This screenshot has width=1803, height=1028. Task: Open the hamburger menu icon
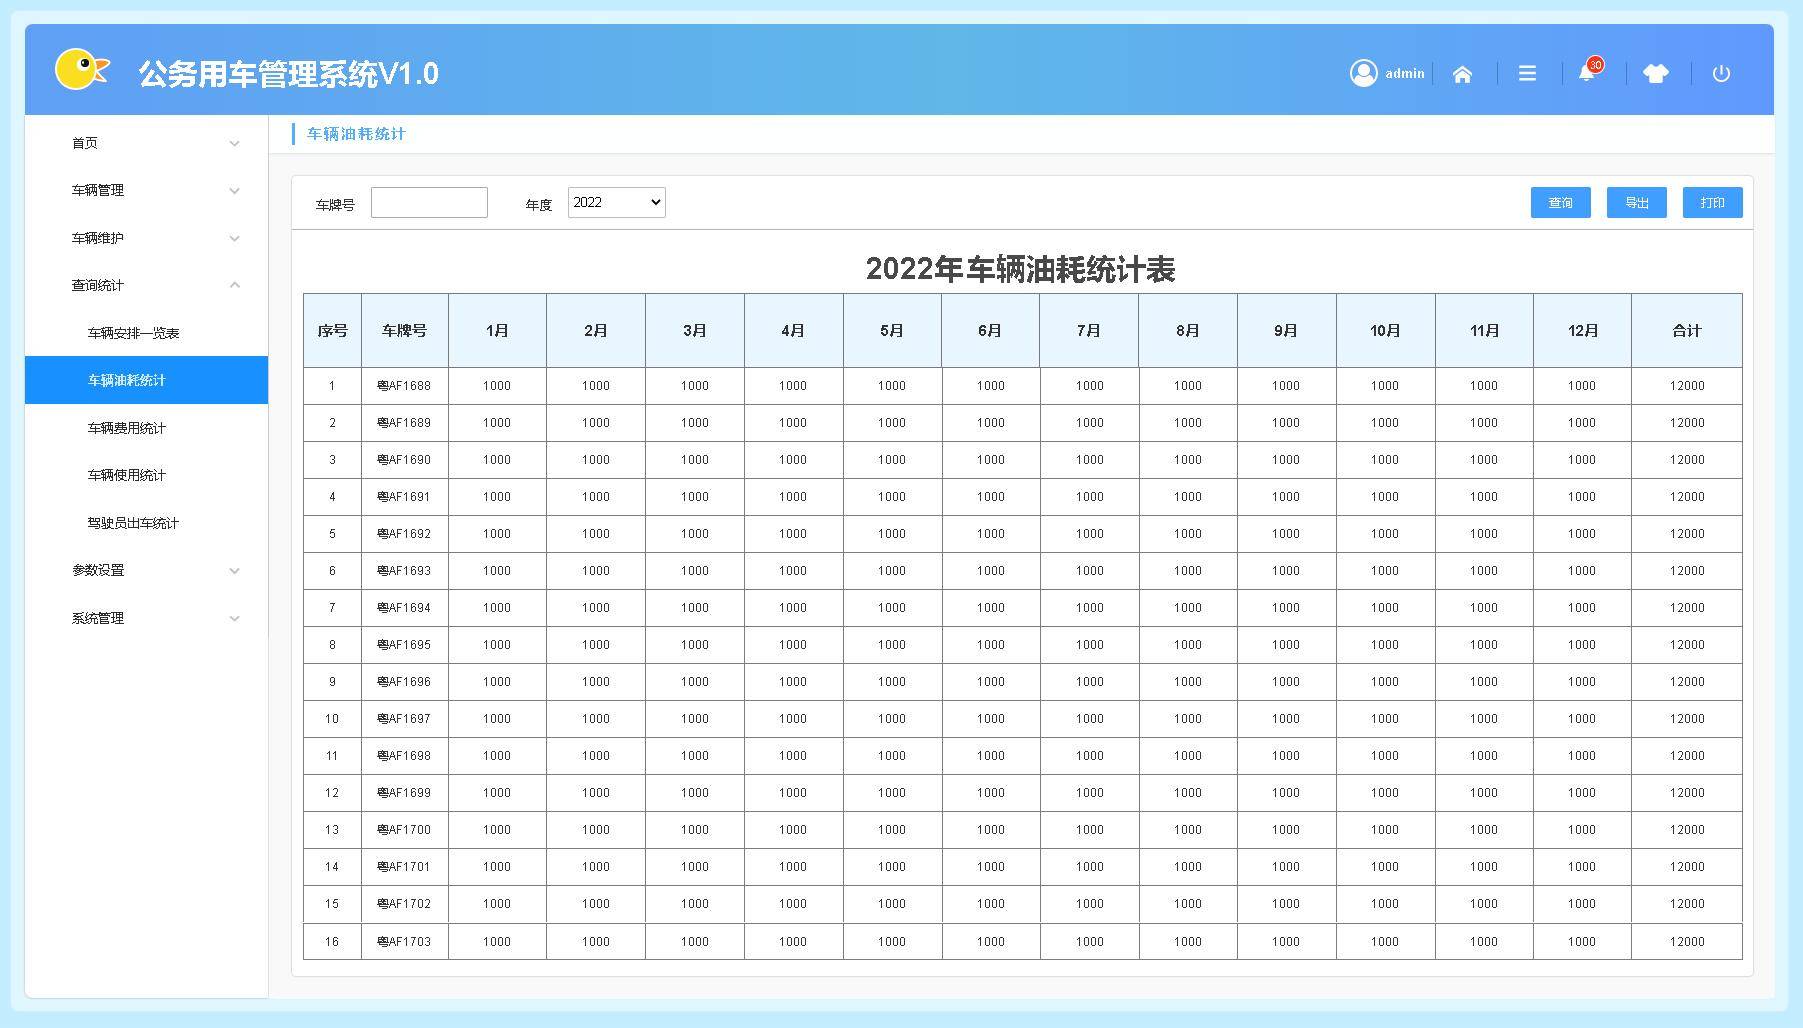click(x=1527, y=74)
